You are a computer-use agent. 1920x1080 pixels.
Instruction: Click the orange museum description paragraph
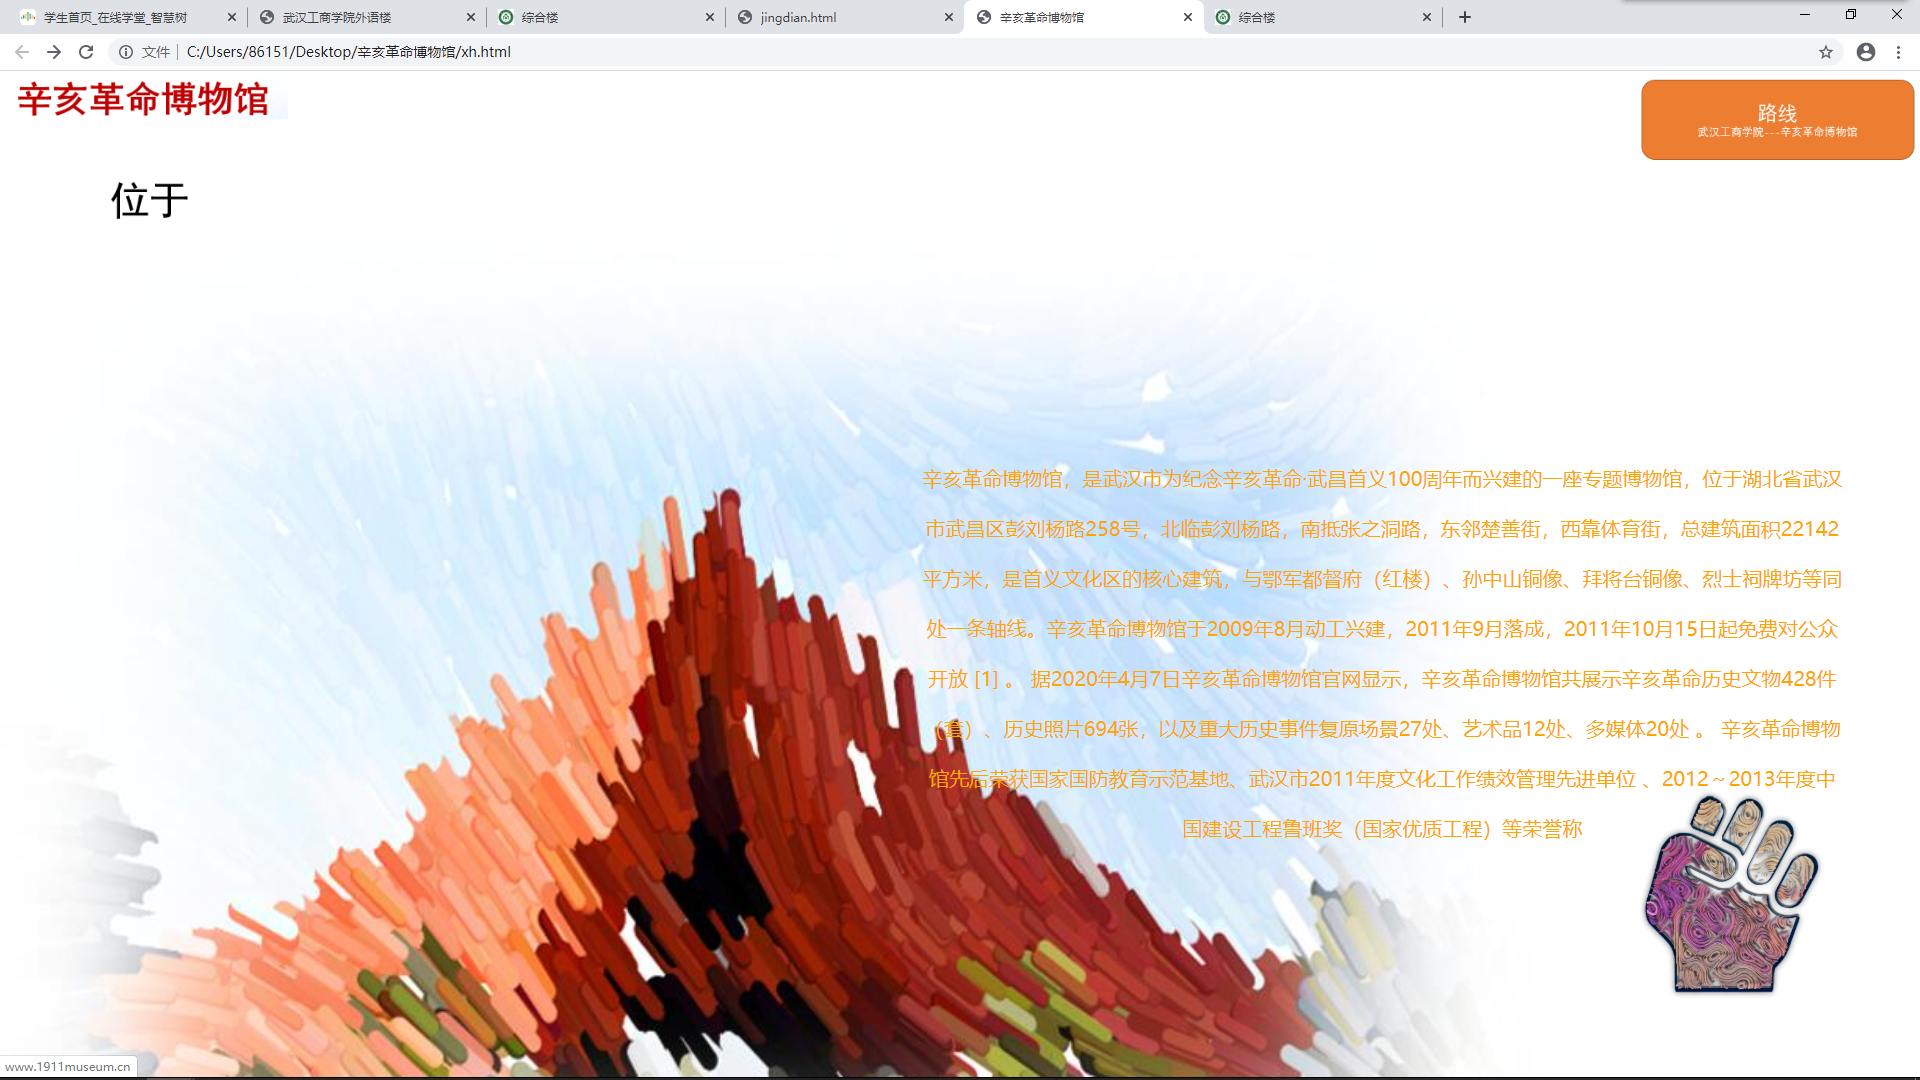point(1382,654)
